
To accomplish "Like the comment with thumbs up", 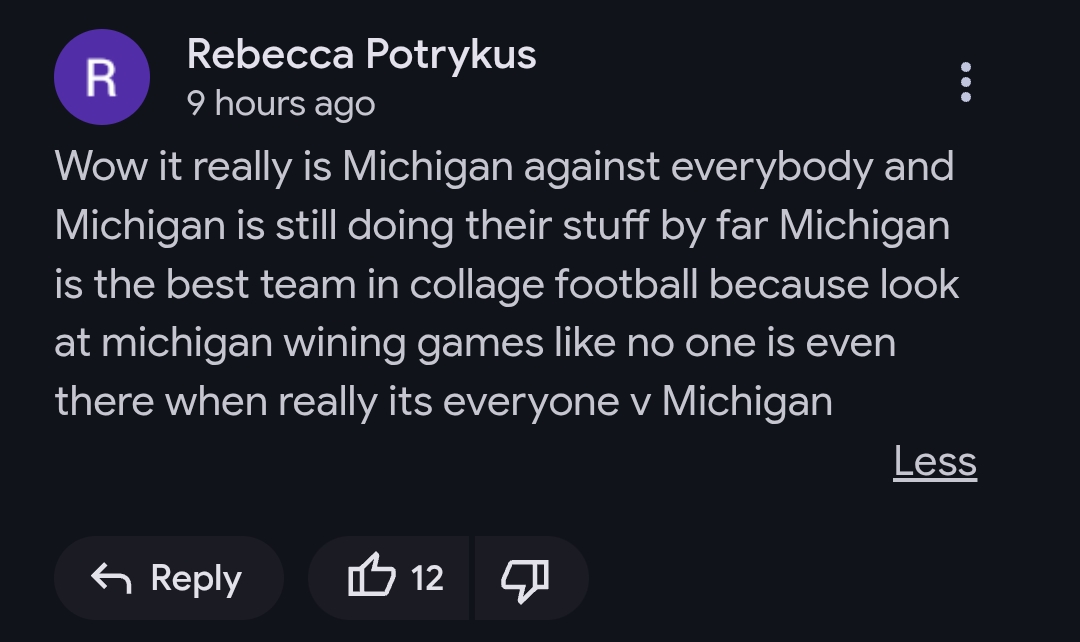I will (x=371, y=578).
